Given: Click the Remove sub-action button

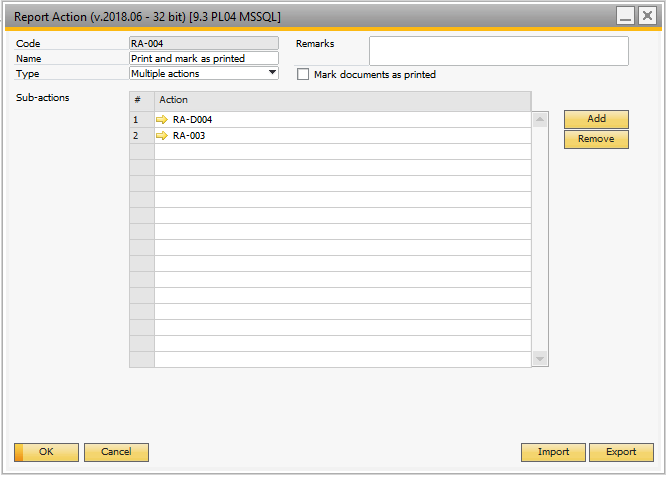Looking at the screenshot, I should pyautogui.click(x=596, y=139).
